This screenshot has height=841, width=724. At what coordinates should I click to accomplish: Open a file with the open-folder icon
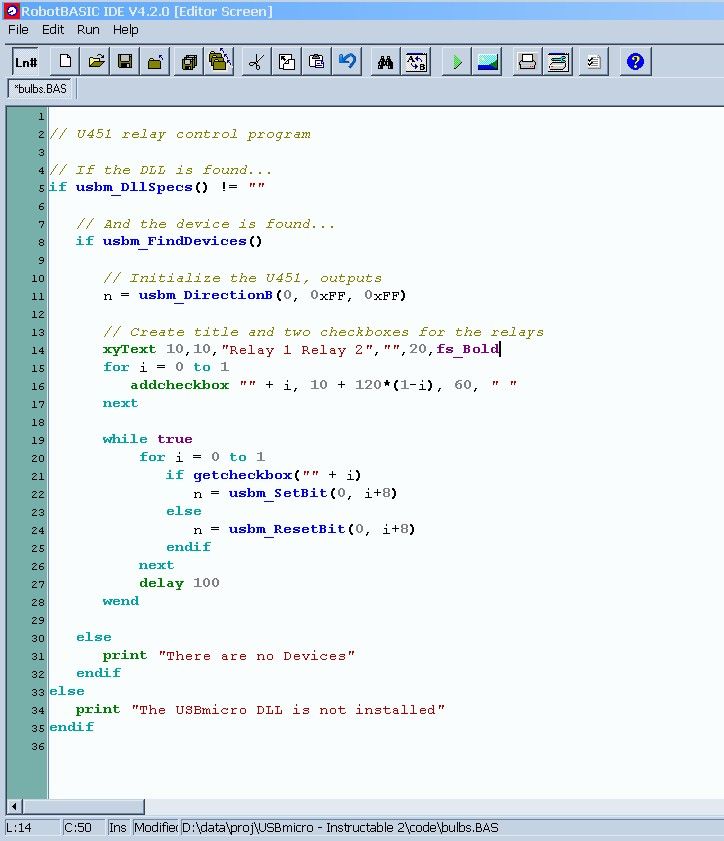coord(96,62)
